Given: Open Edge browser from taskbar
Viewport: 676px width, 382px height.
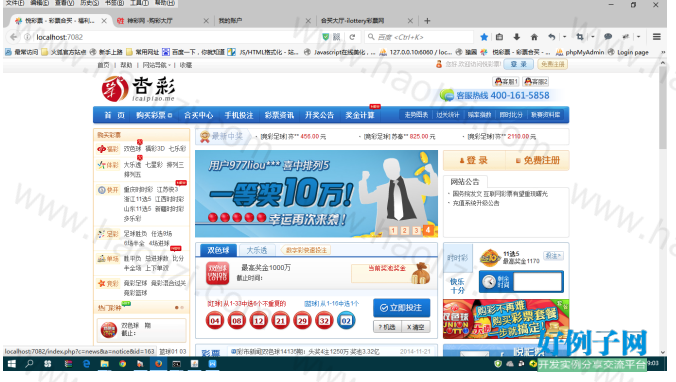Looking at the screenshot, I should 86,364.
